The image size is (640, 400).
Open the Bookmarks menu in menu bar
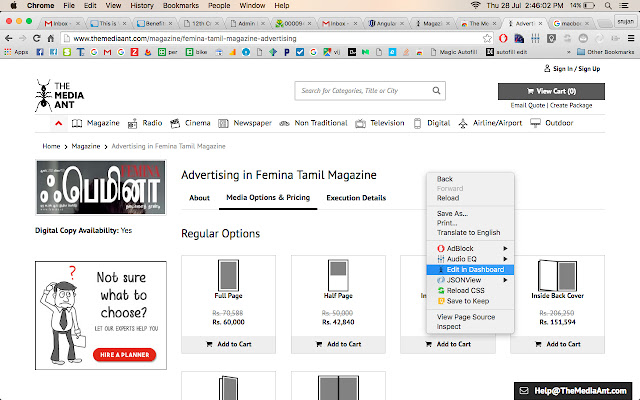pos(181,5)
